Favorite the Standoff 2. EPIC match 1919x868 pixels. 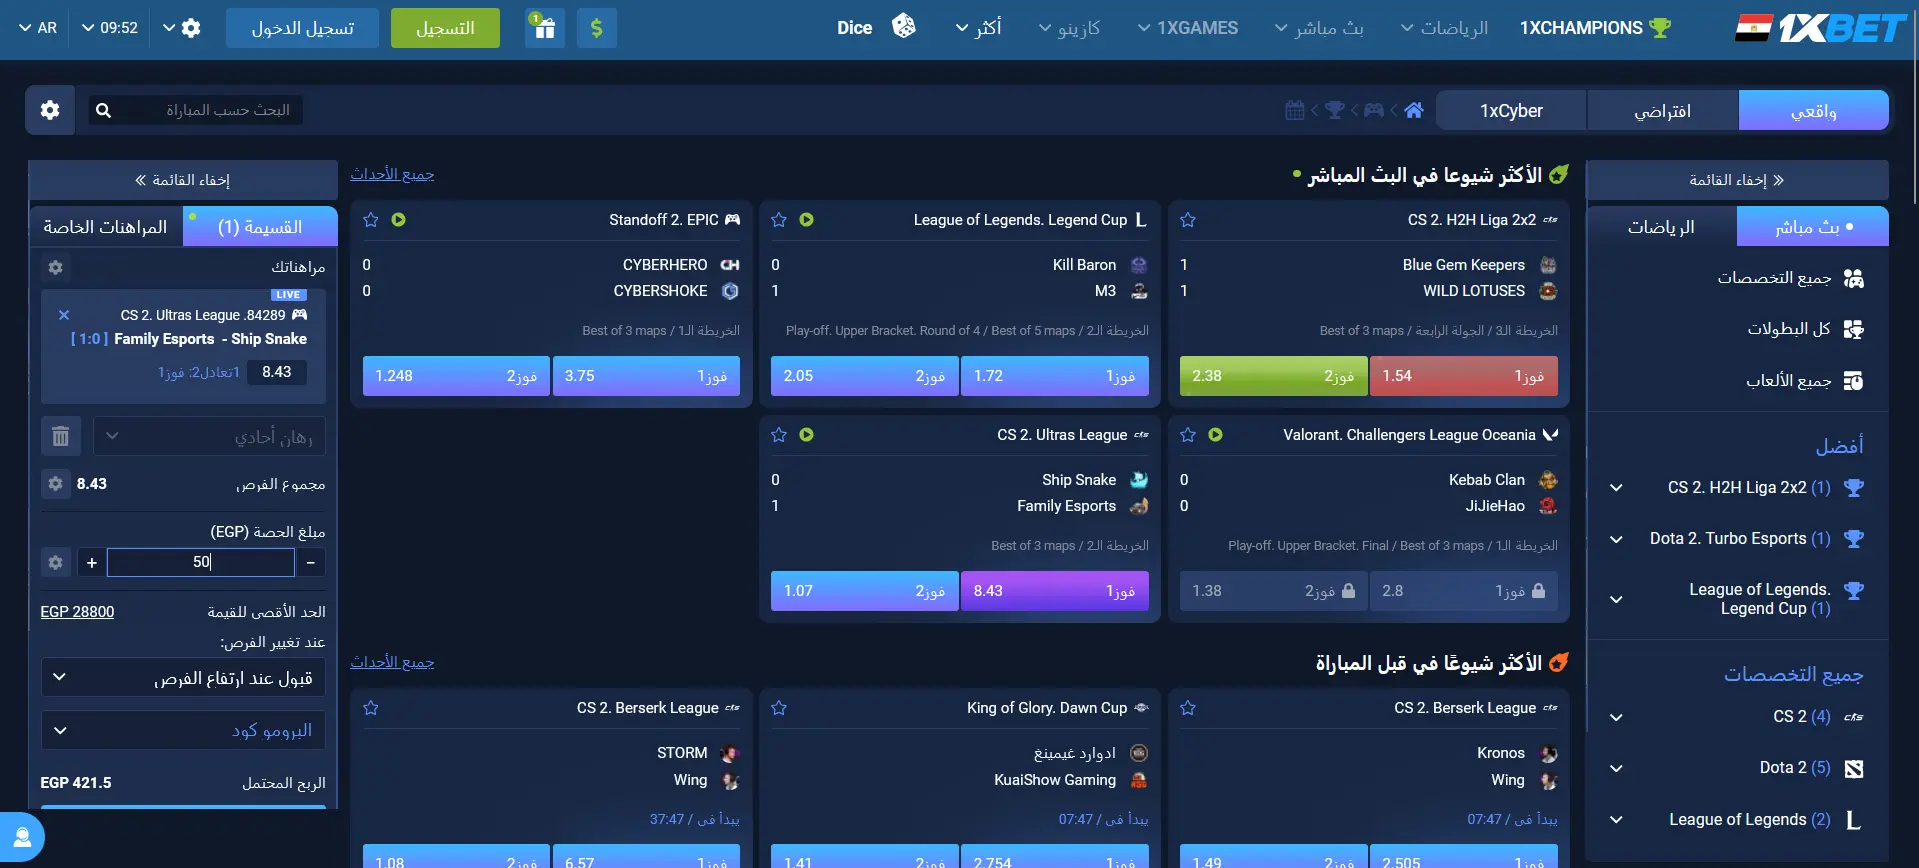pyautogui.click(x=371, y=220)
